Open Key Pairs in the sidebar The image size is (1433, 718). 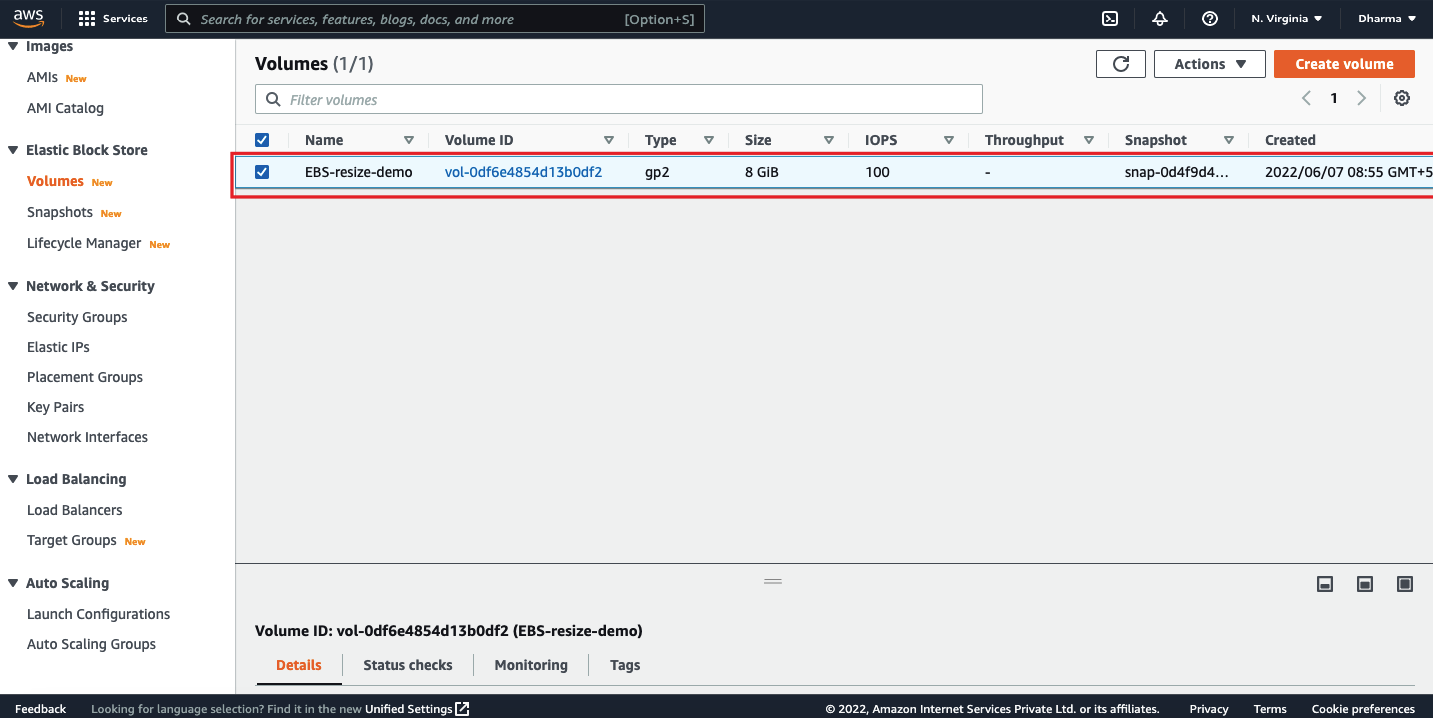[55, 407]
